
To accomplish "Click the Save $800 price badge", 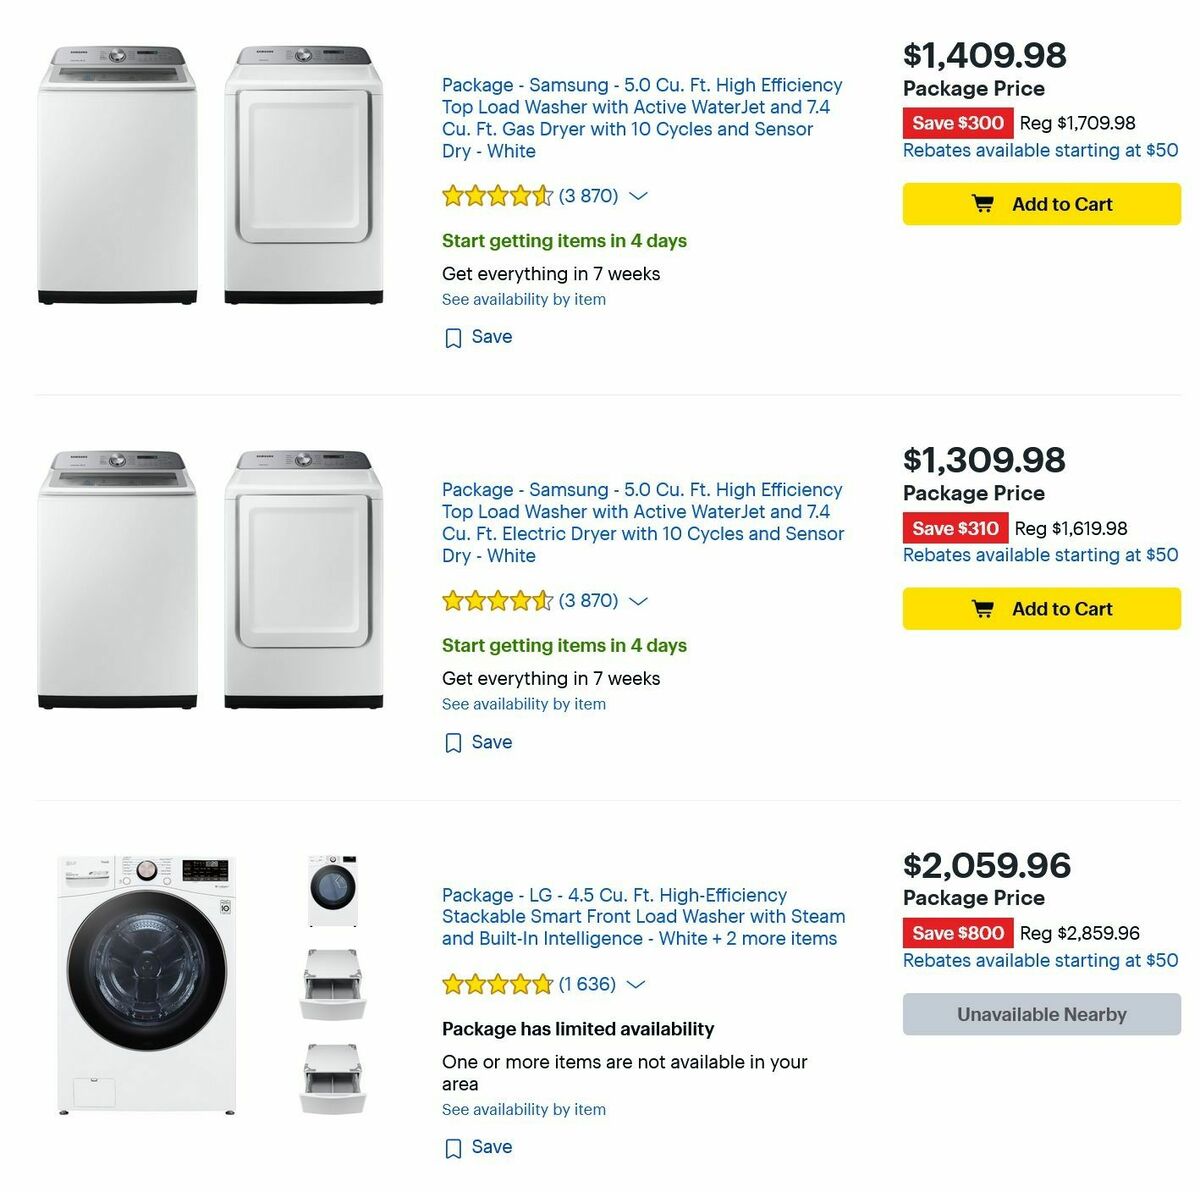I will 958,933.
